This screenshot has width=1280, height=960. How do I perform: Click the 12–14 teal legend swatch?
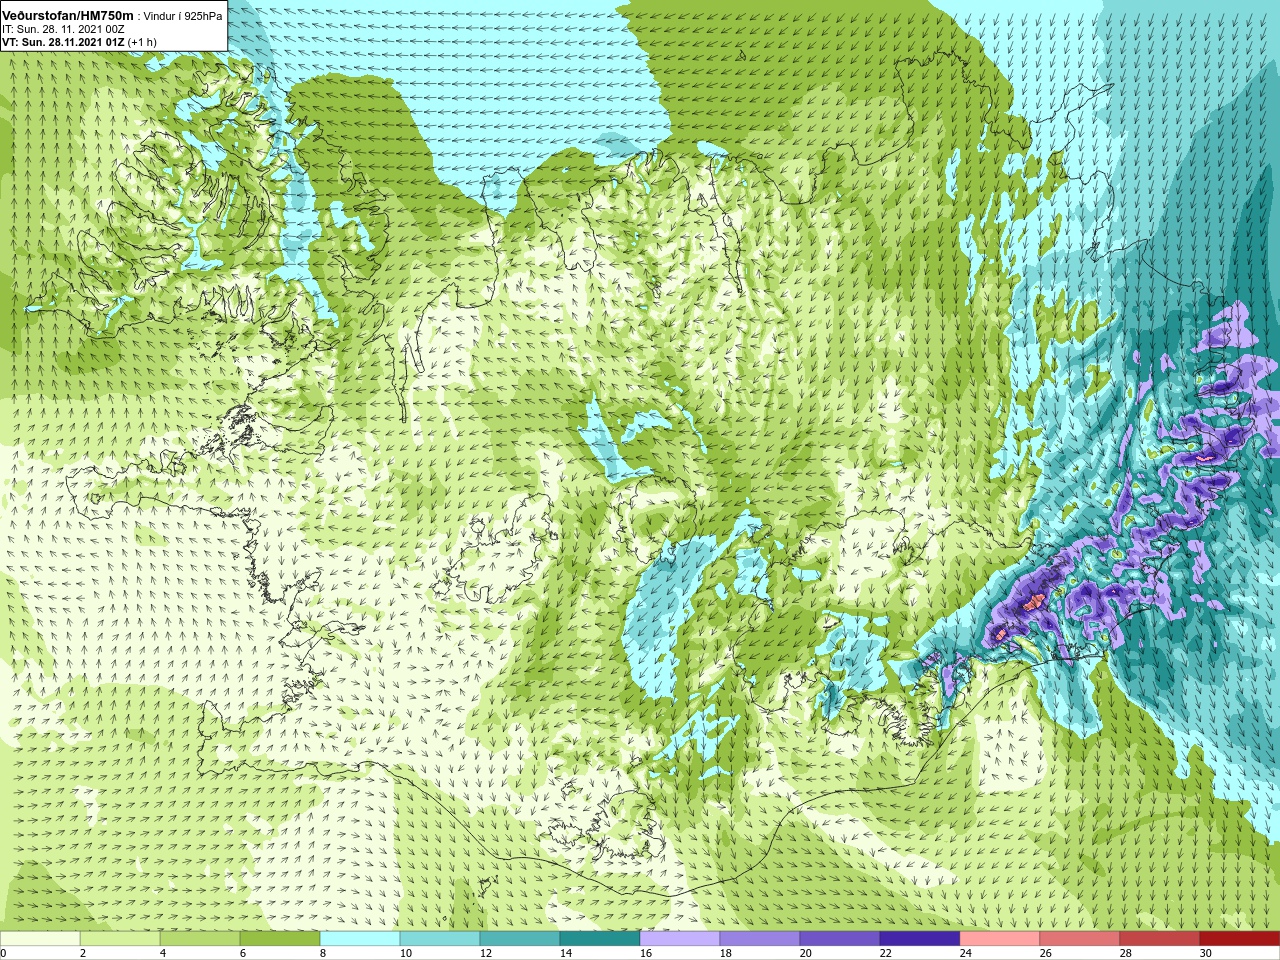pos(520,939)
